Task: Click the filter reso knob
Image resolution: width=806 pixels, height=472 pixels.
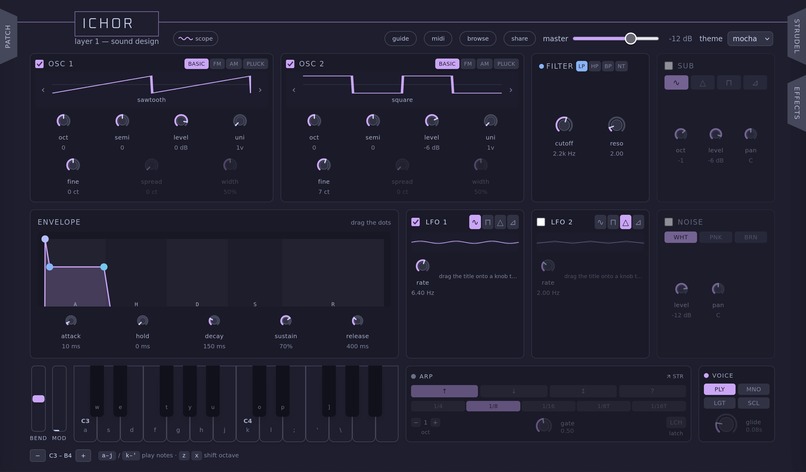Action: tap(616, 124)
